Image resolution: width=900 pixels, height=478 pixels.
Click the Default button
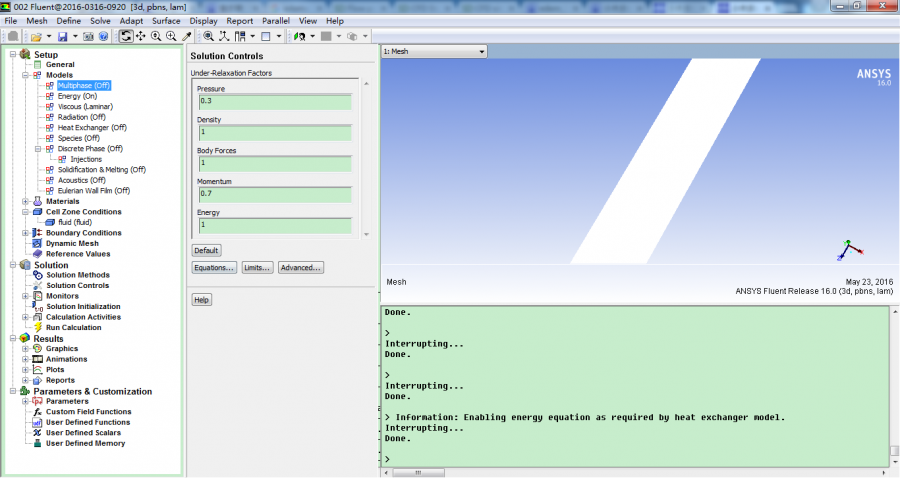206,251
